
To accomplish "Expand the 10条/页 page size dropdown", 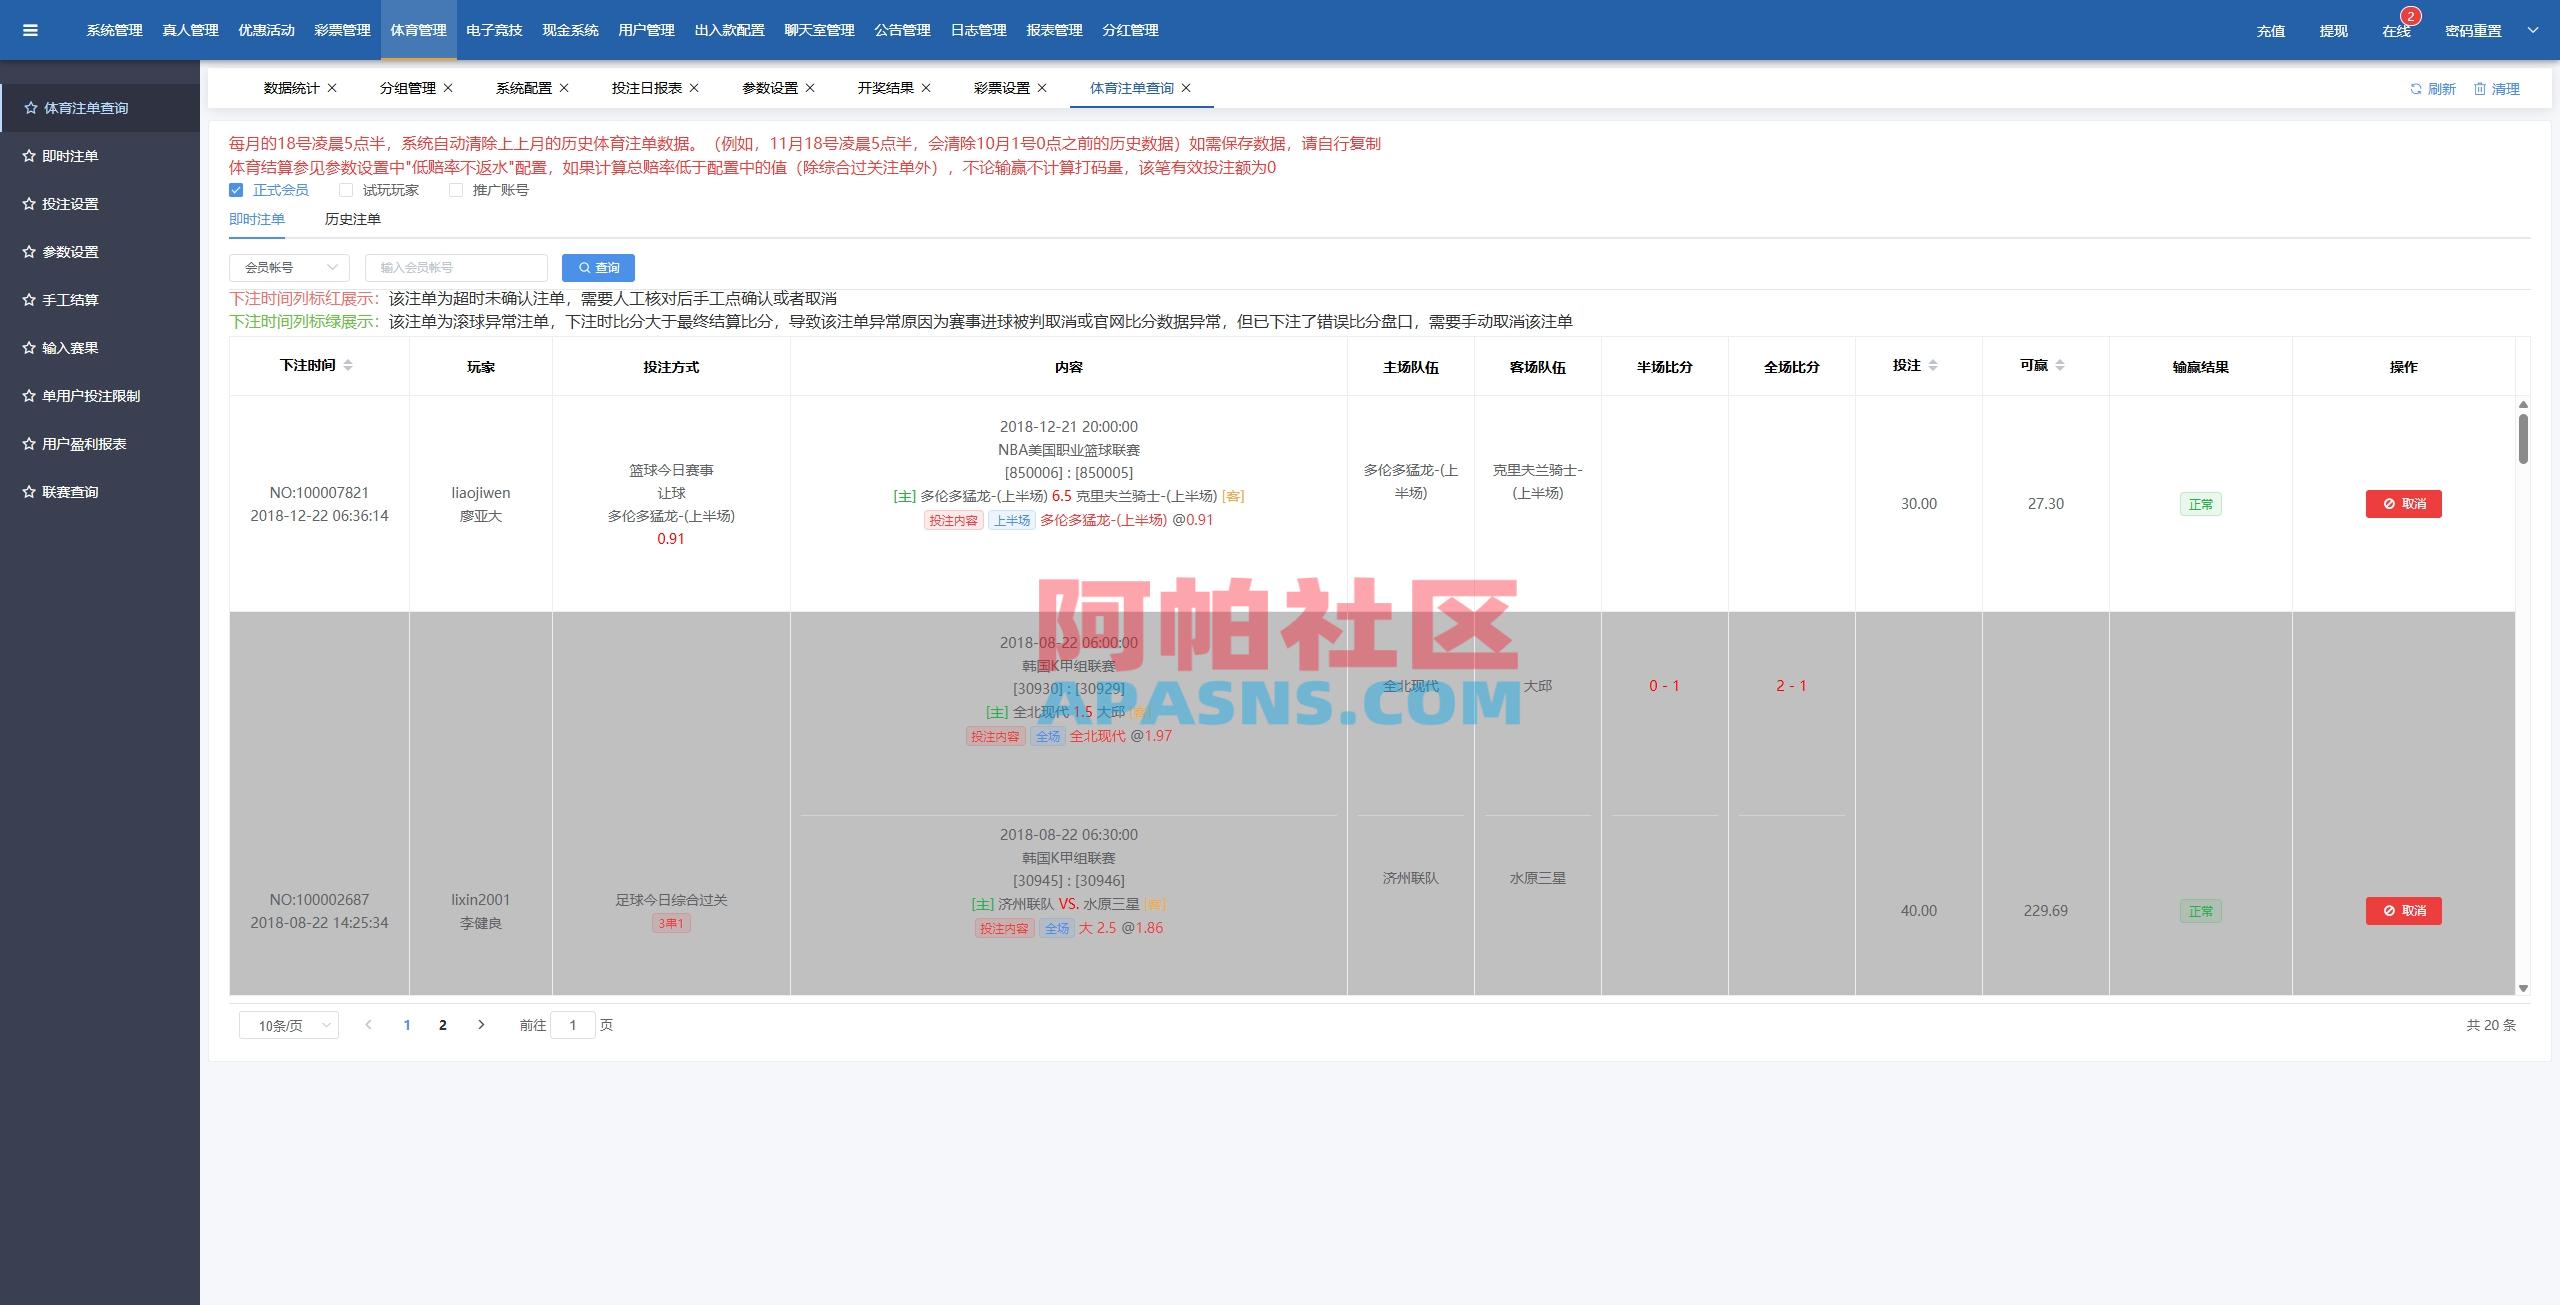I will [x=289, y=1025].
